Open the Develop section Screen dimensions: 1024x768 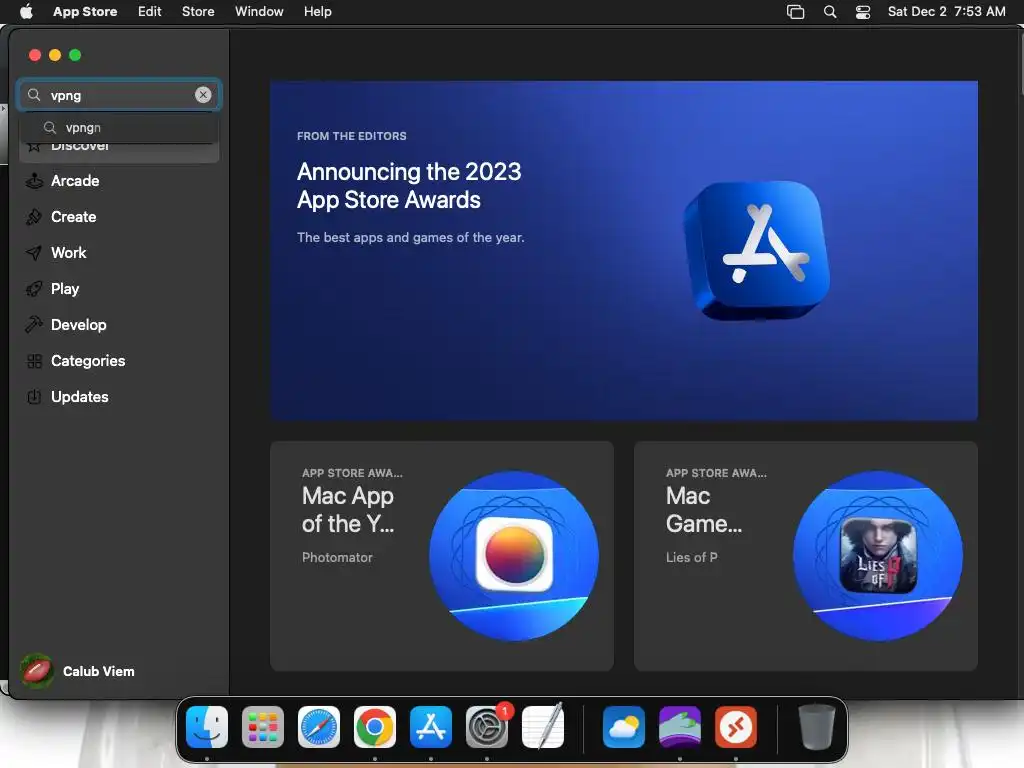coord(119,325)
